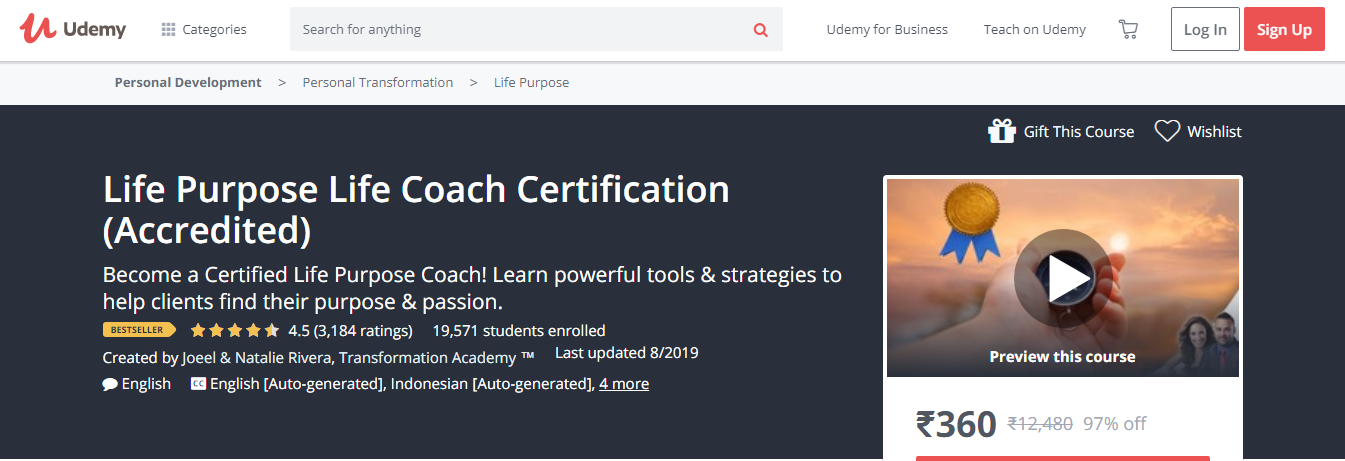This screenshot has height=461, width=1345.
Task: Click the speech bubble language icon
Action: pyautogui.click(x=110, y=384)
